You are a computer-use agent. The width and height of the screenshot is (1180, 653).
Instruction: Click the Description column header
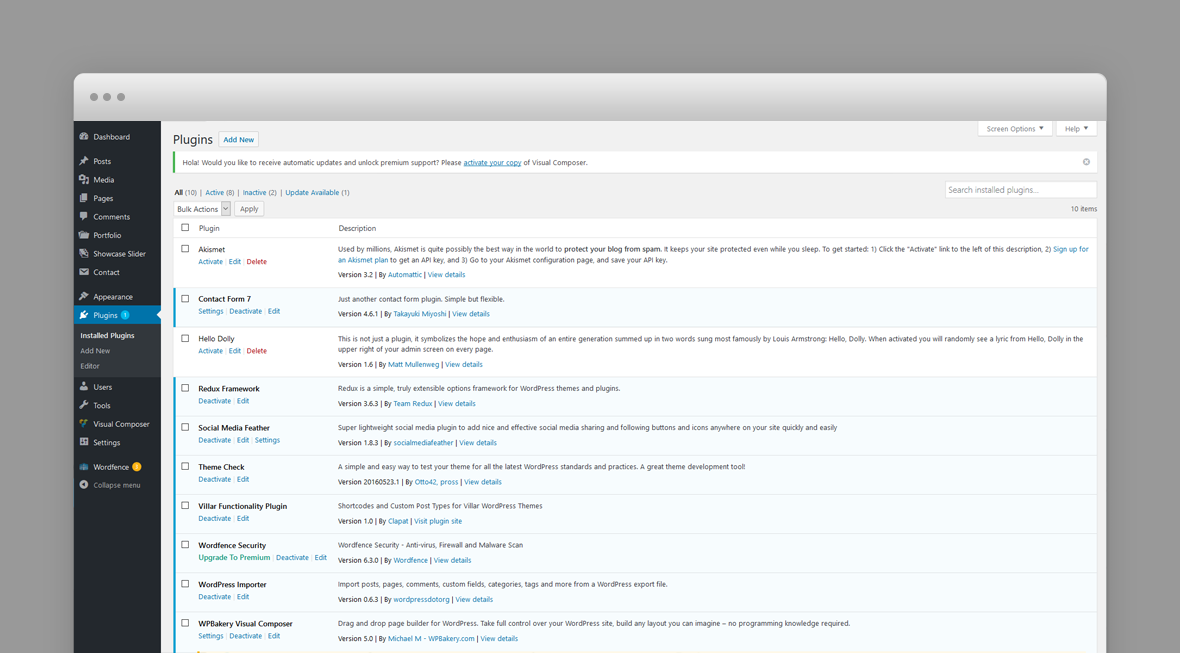pyautogui.click(x=357, y=228)
